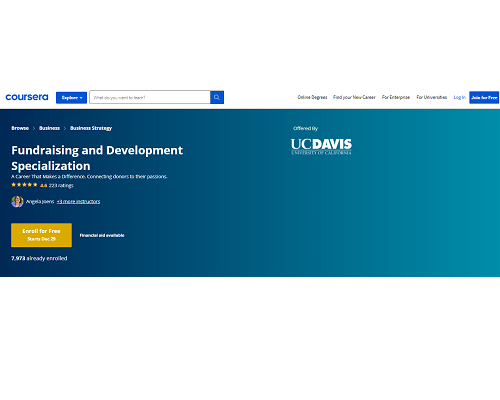Go to For Universities page
This screenshot has width=500, height=400.
pos(432,97)
